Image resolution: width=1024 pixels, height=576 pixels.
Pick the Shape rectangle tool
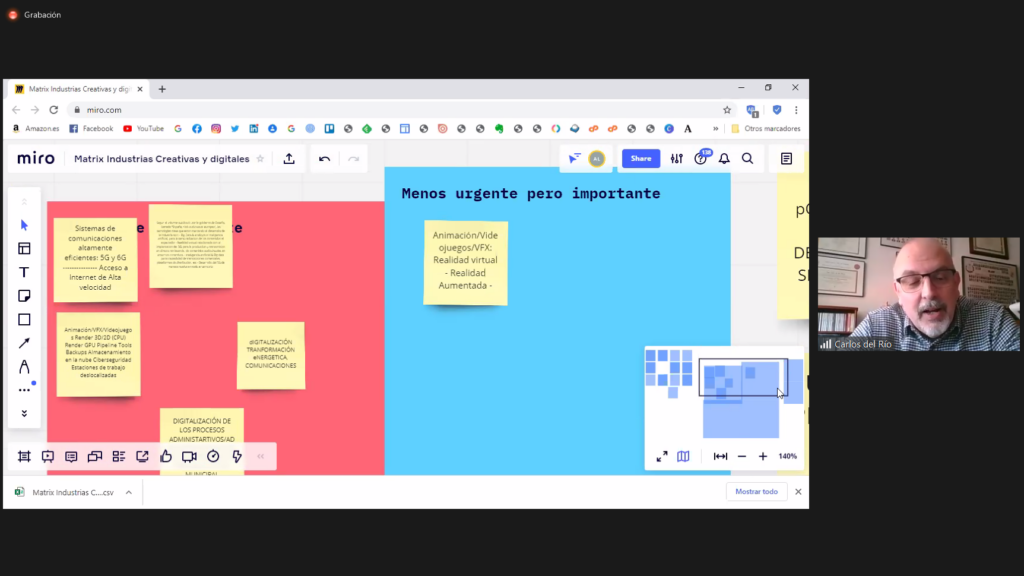click(x=24, y=320)
